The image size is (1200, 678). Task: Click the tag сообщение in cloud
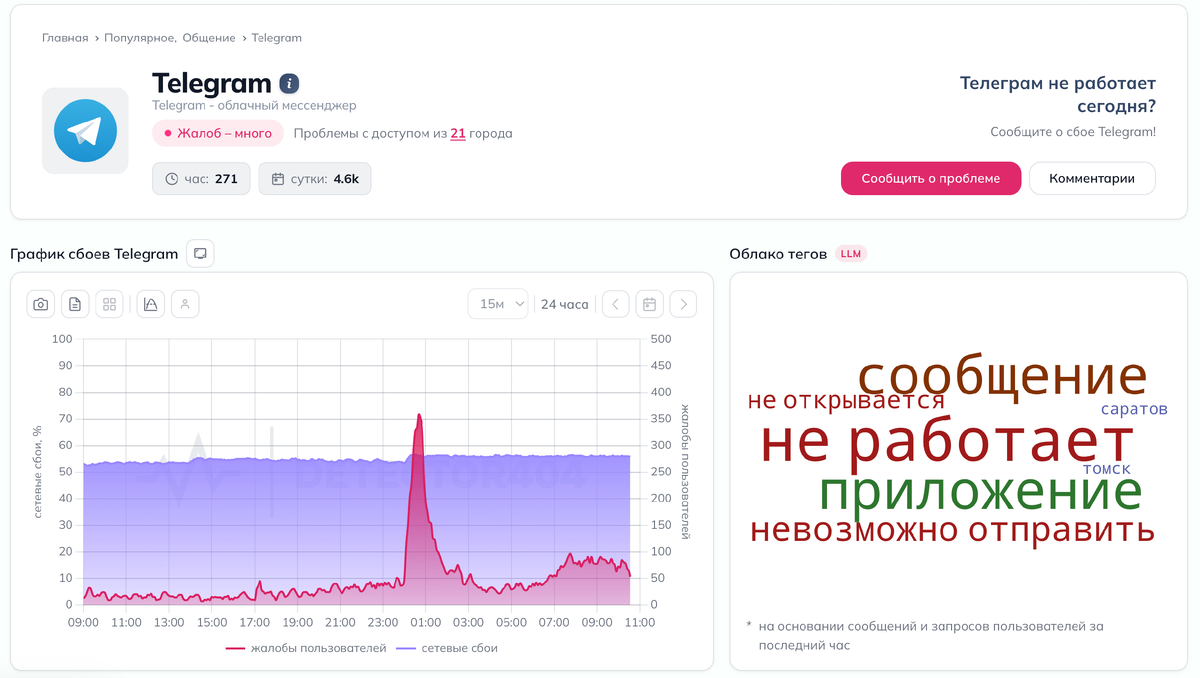tap(1002, 376)
